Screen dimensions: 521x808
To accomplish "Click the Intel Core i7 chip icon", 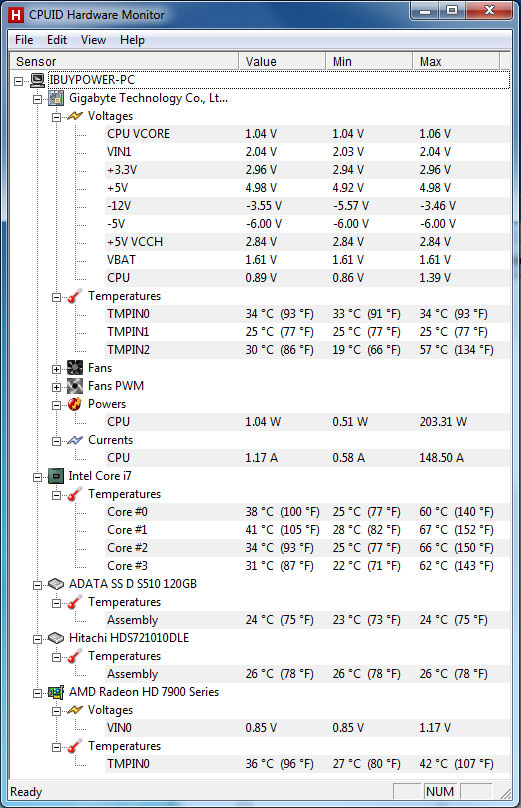I will (56, 476).
